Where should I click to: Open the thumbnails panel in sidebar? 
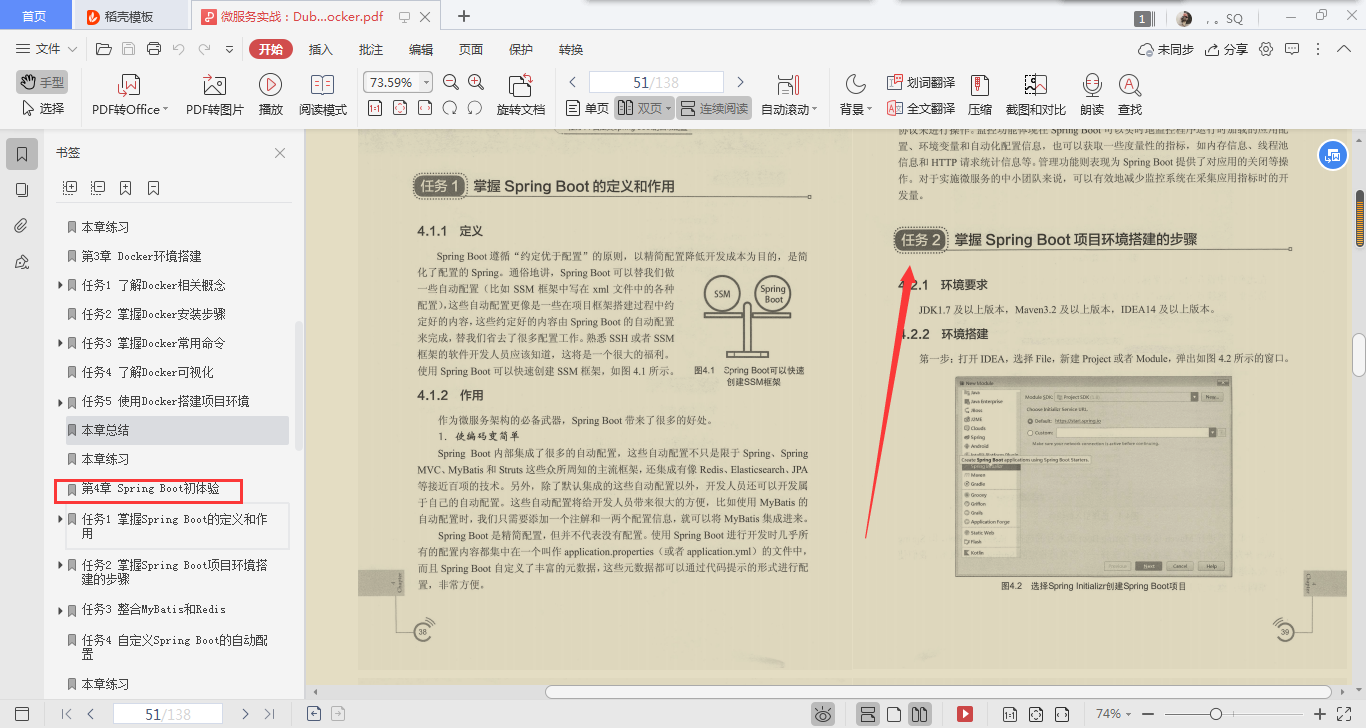coord(22,190)
